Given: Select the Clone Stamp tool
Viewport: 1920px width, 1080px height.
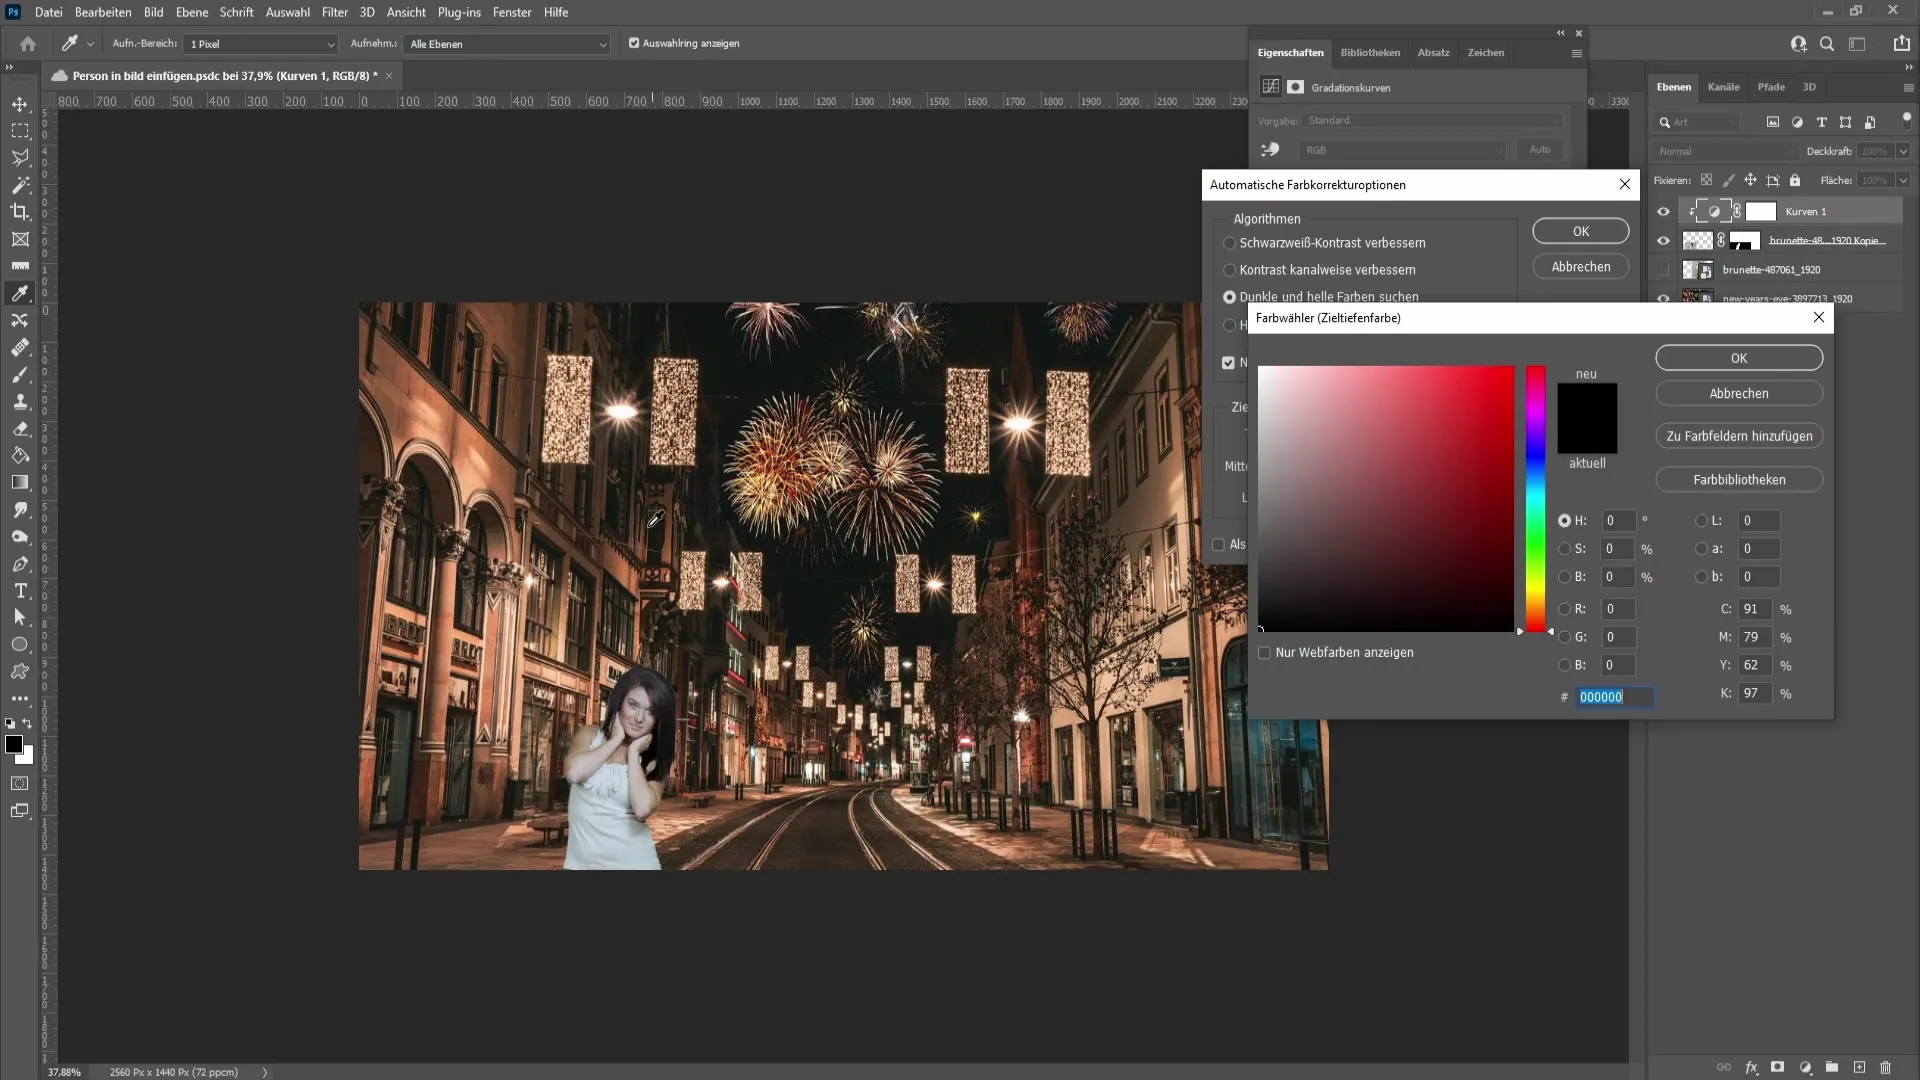Looking at the screenshot, I should point(20,401).
